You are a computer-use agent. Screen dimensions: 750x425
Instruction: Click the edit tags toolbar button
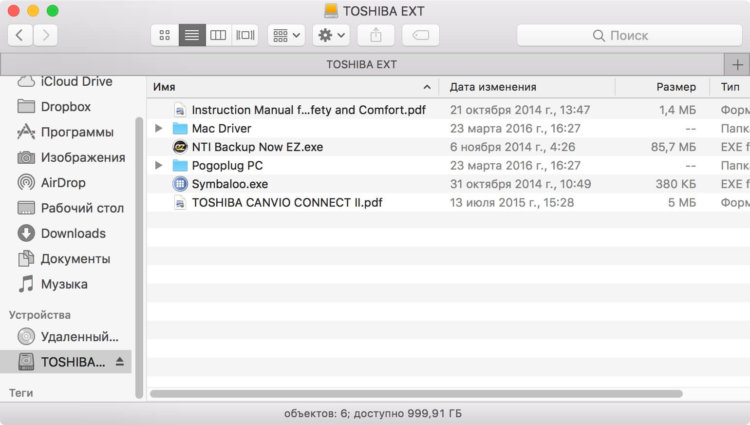pyautogui.click(x=420, y=35)
